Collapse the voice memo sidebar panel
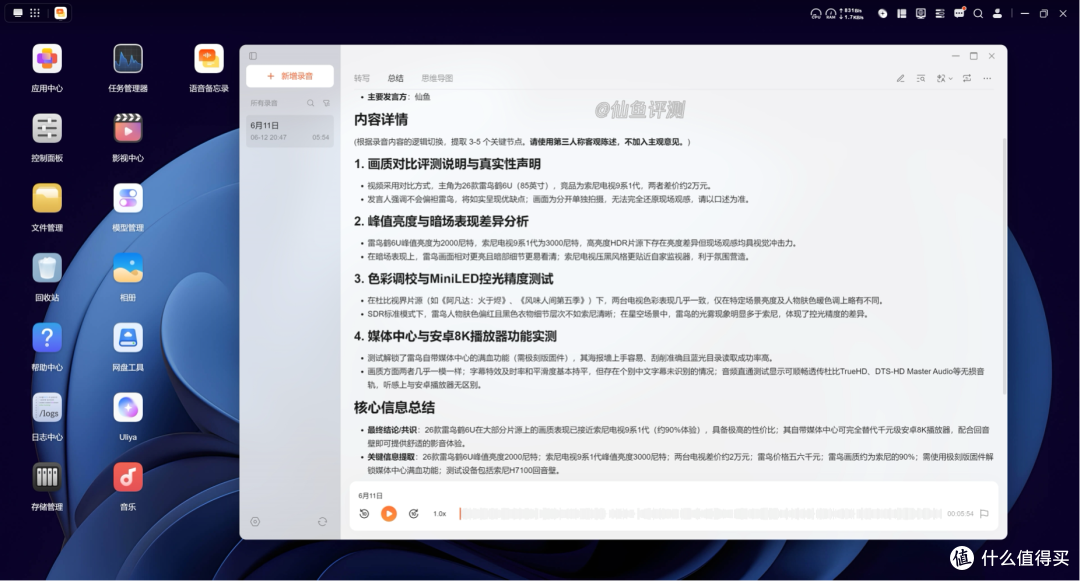This screenshot has width=1080, height=581. (x=253, y=56)
